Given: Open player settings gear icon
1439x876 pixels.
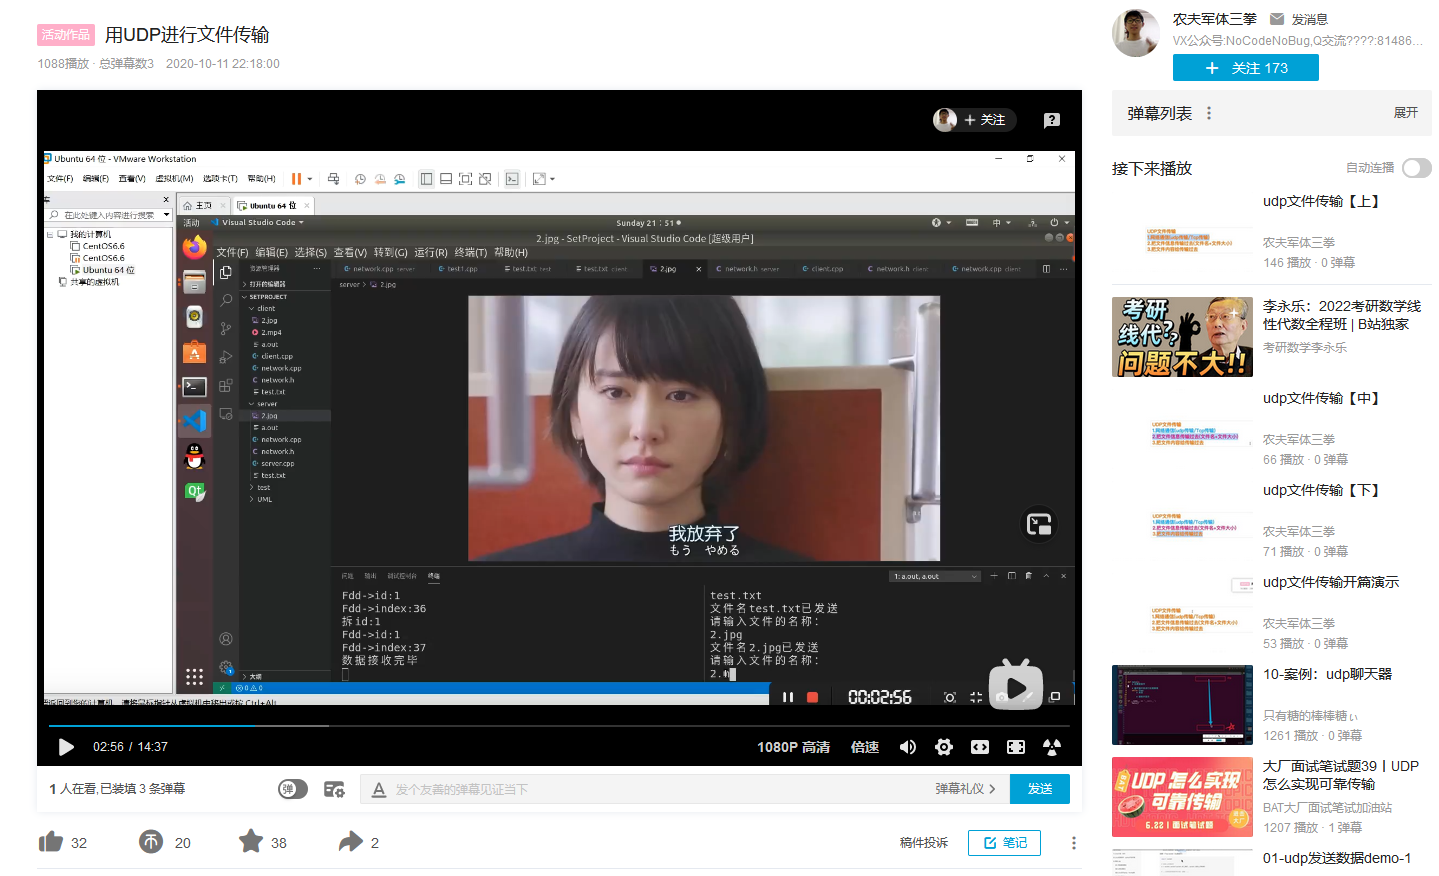Looking at the screenshot, I should (x=944, y=747).
